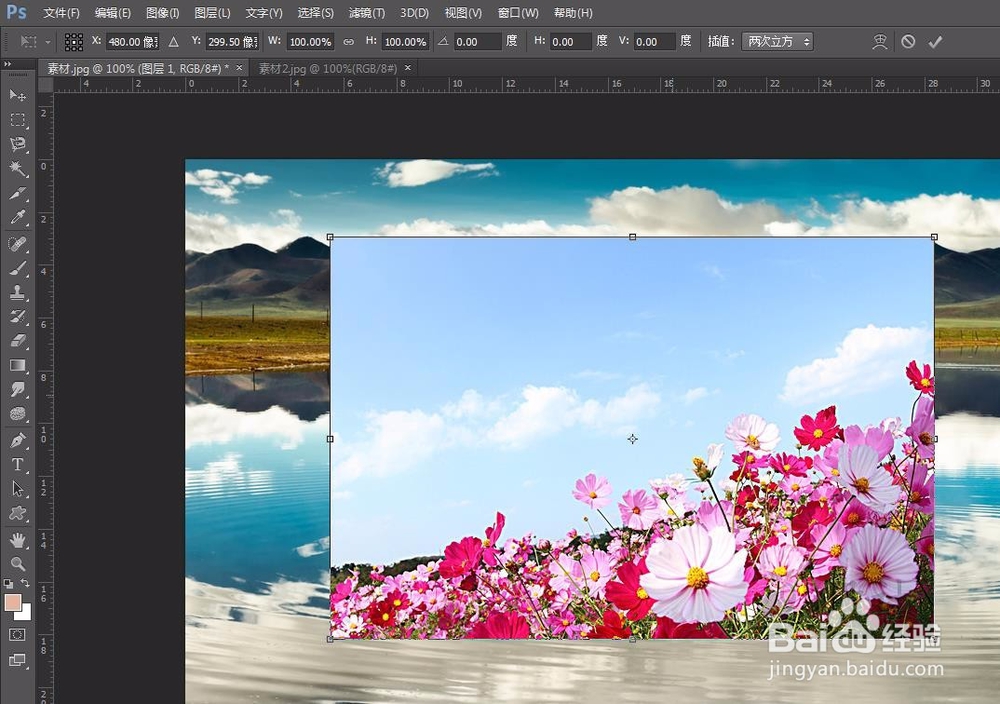Viewport: 1000px width, 704px height.
Task: Select the Sponge tool
Action: point(17,414)
